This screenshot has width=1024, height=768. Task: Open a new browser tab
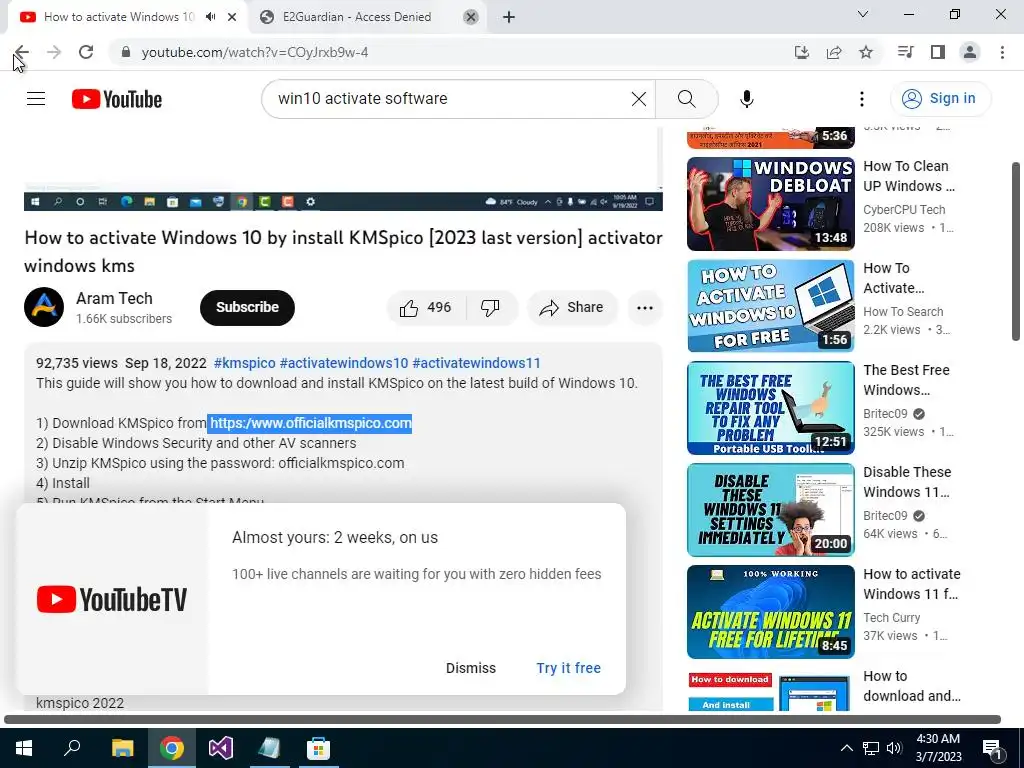pos(509,17)
